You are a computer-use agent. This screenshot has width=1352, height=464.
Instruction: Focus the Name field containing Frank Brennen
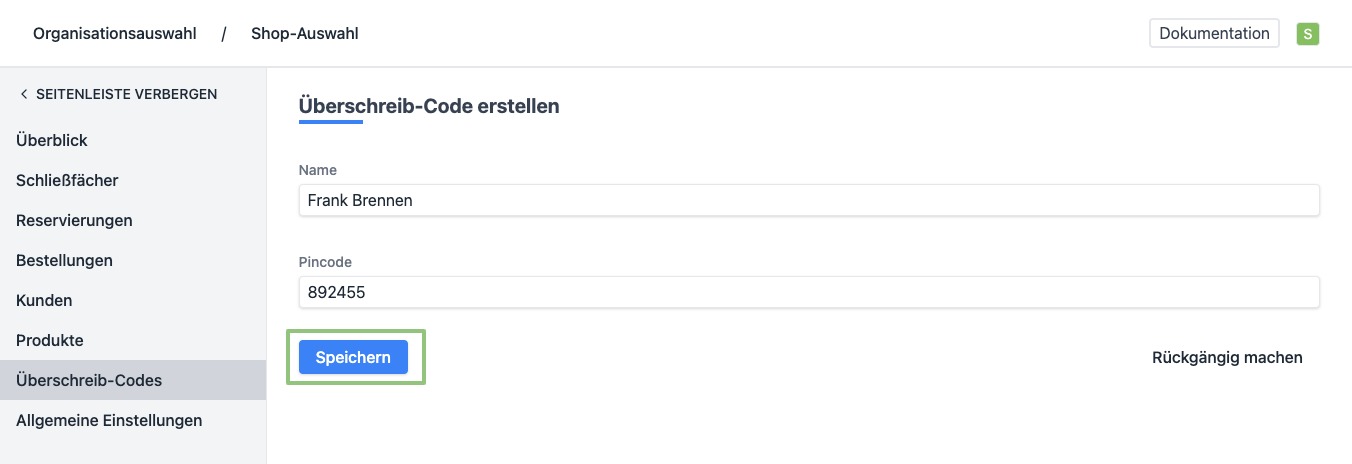(808, 200)
